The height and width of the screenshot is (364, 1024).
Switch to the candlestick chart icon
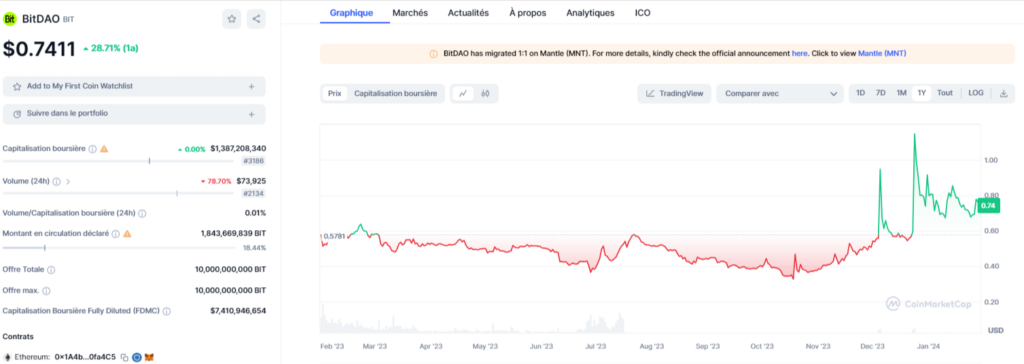point(485,93)
